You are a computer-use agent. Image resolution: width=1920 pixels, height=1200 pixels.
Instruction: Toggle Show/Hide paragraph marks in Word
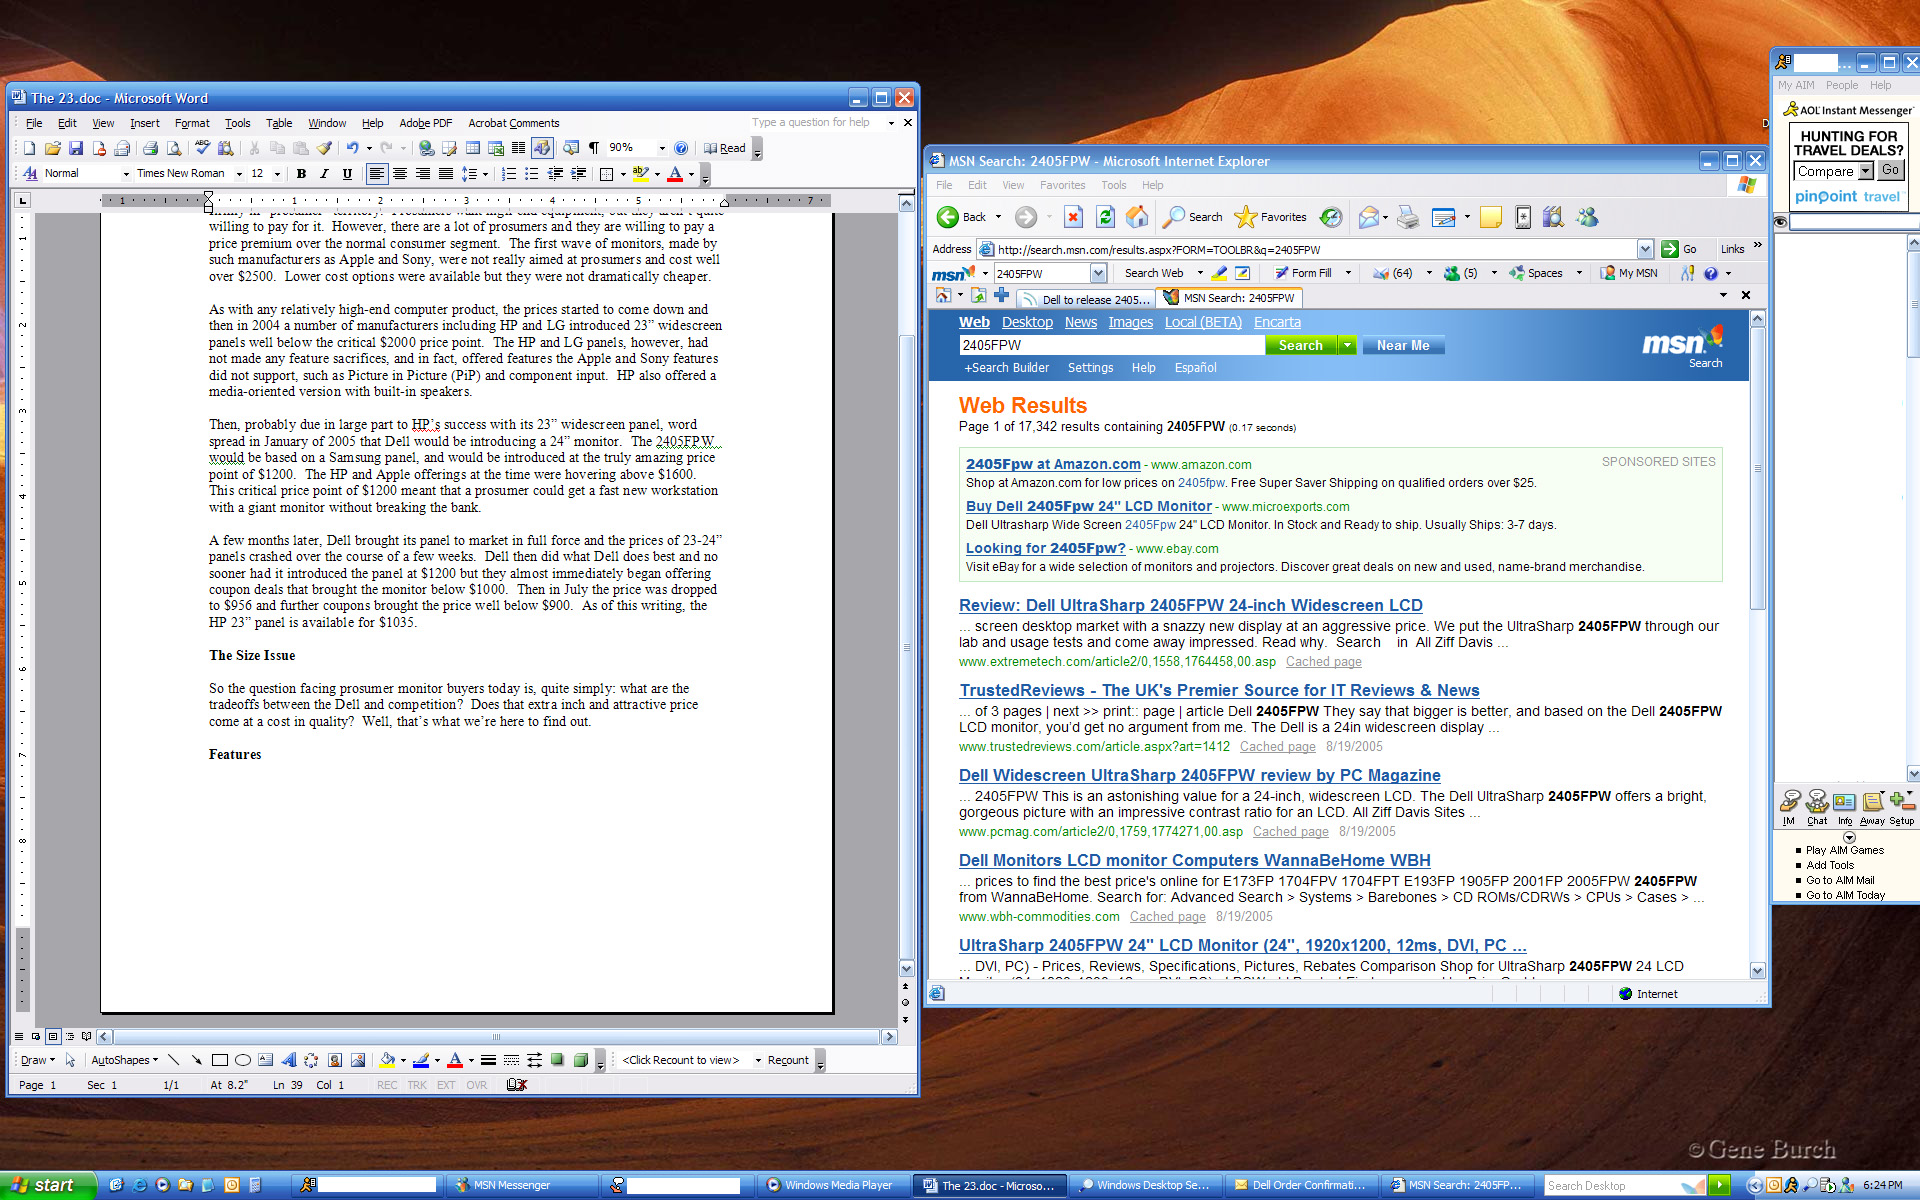pyautogui.click(x=593, y=148)
